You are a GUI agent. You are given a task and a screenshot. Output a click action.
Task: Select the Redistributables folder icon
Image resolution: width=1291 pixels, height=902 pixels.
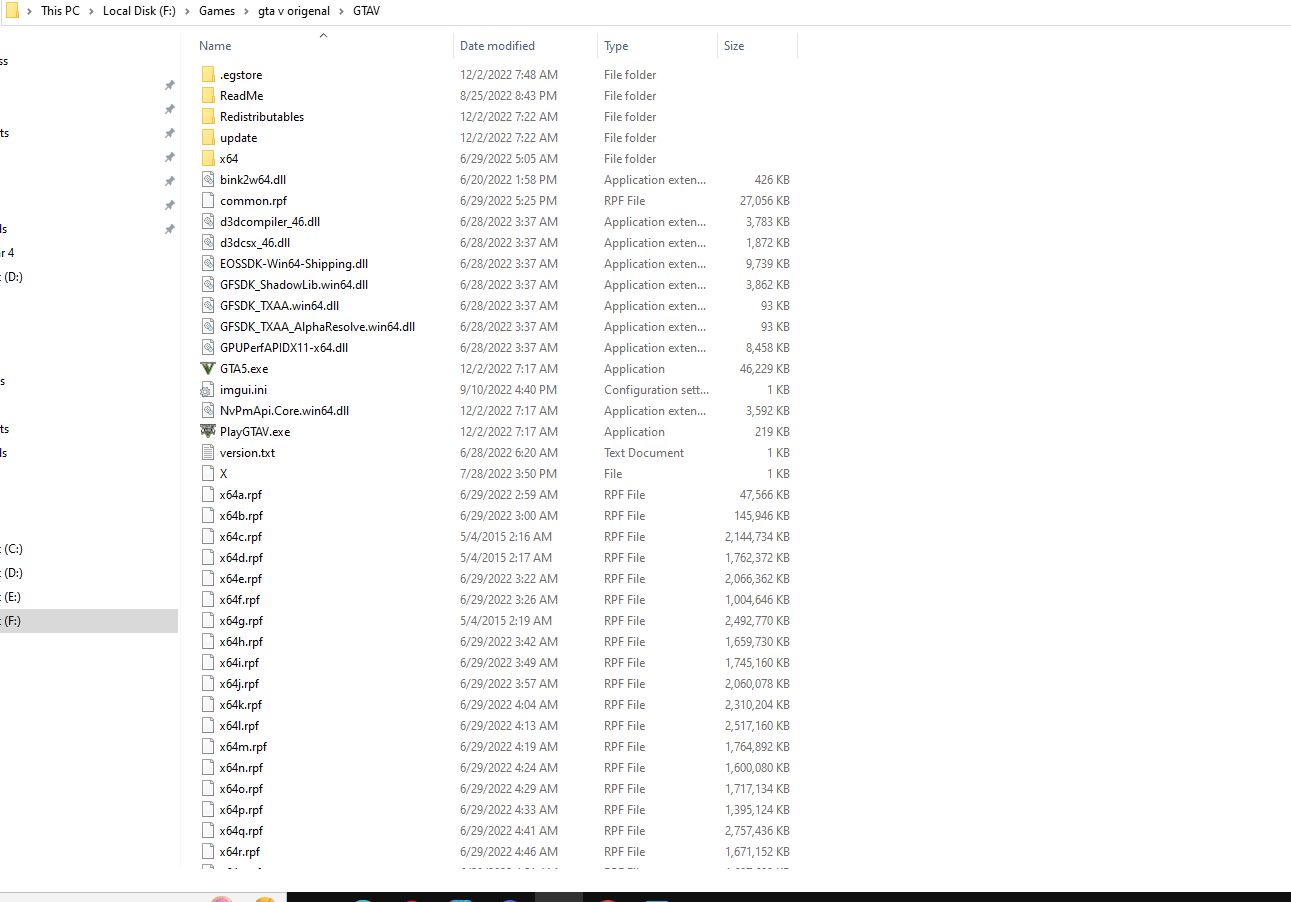coord(208,116)
